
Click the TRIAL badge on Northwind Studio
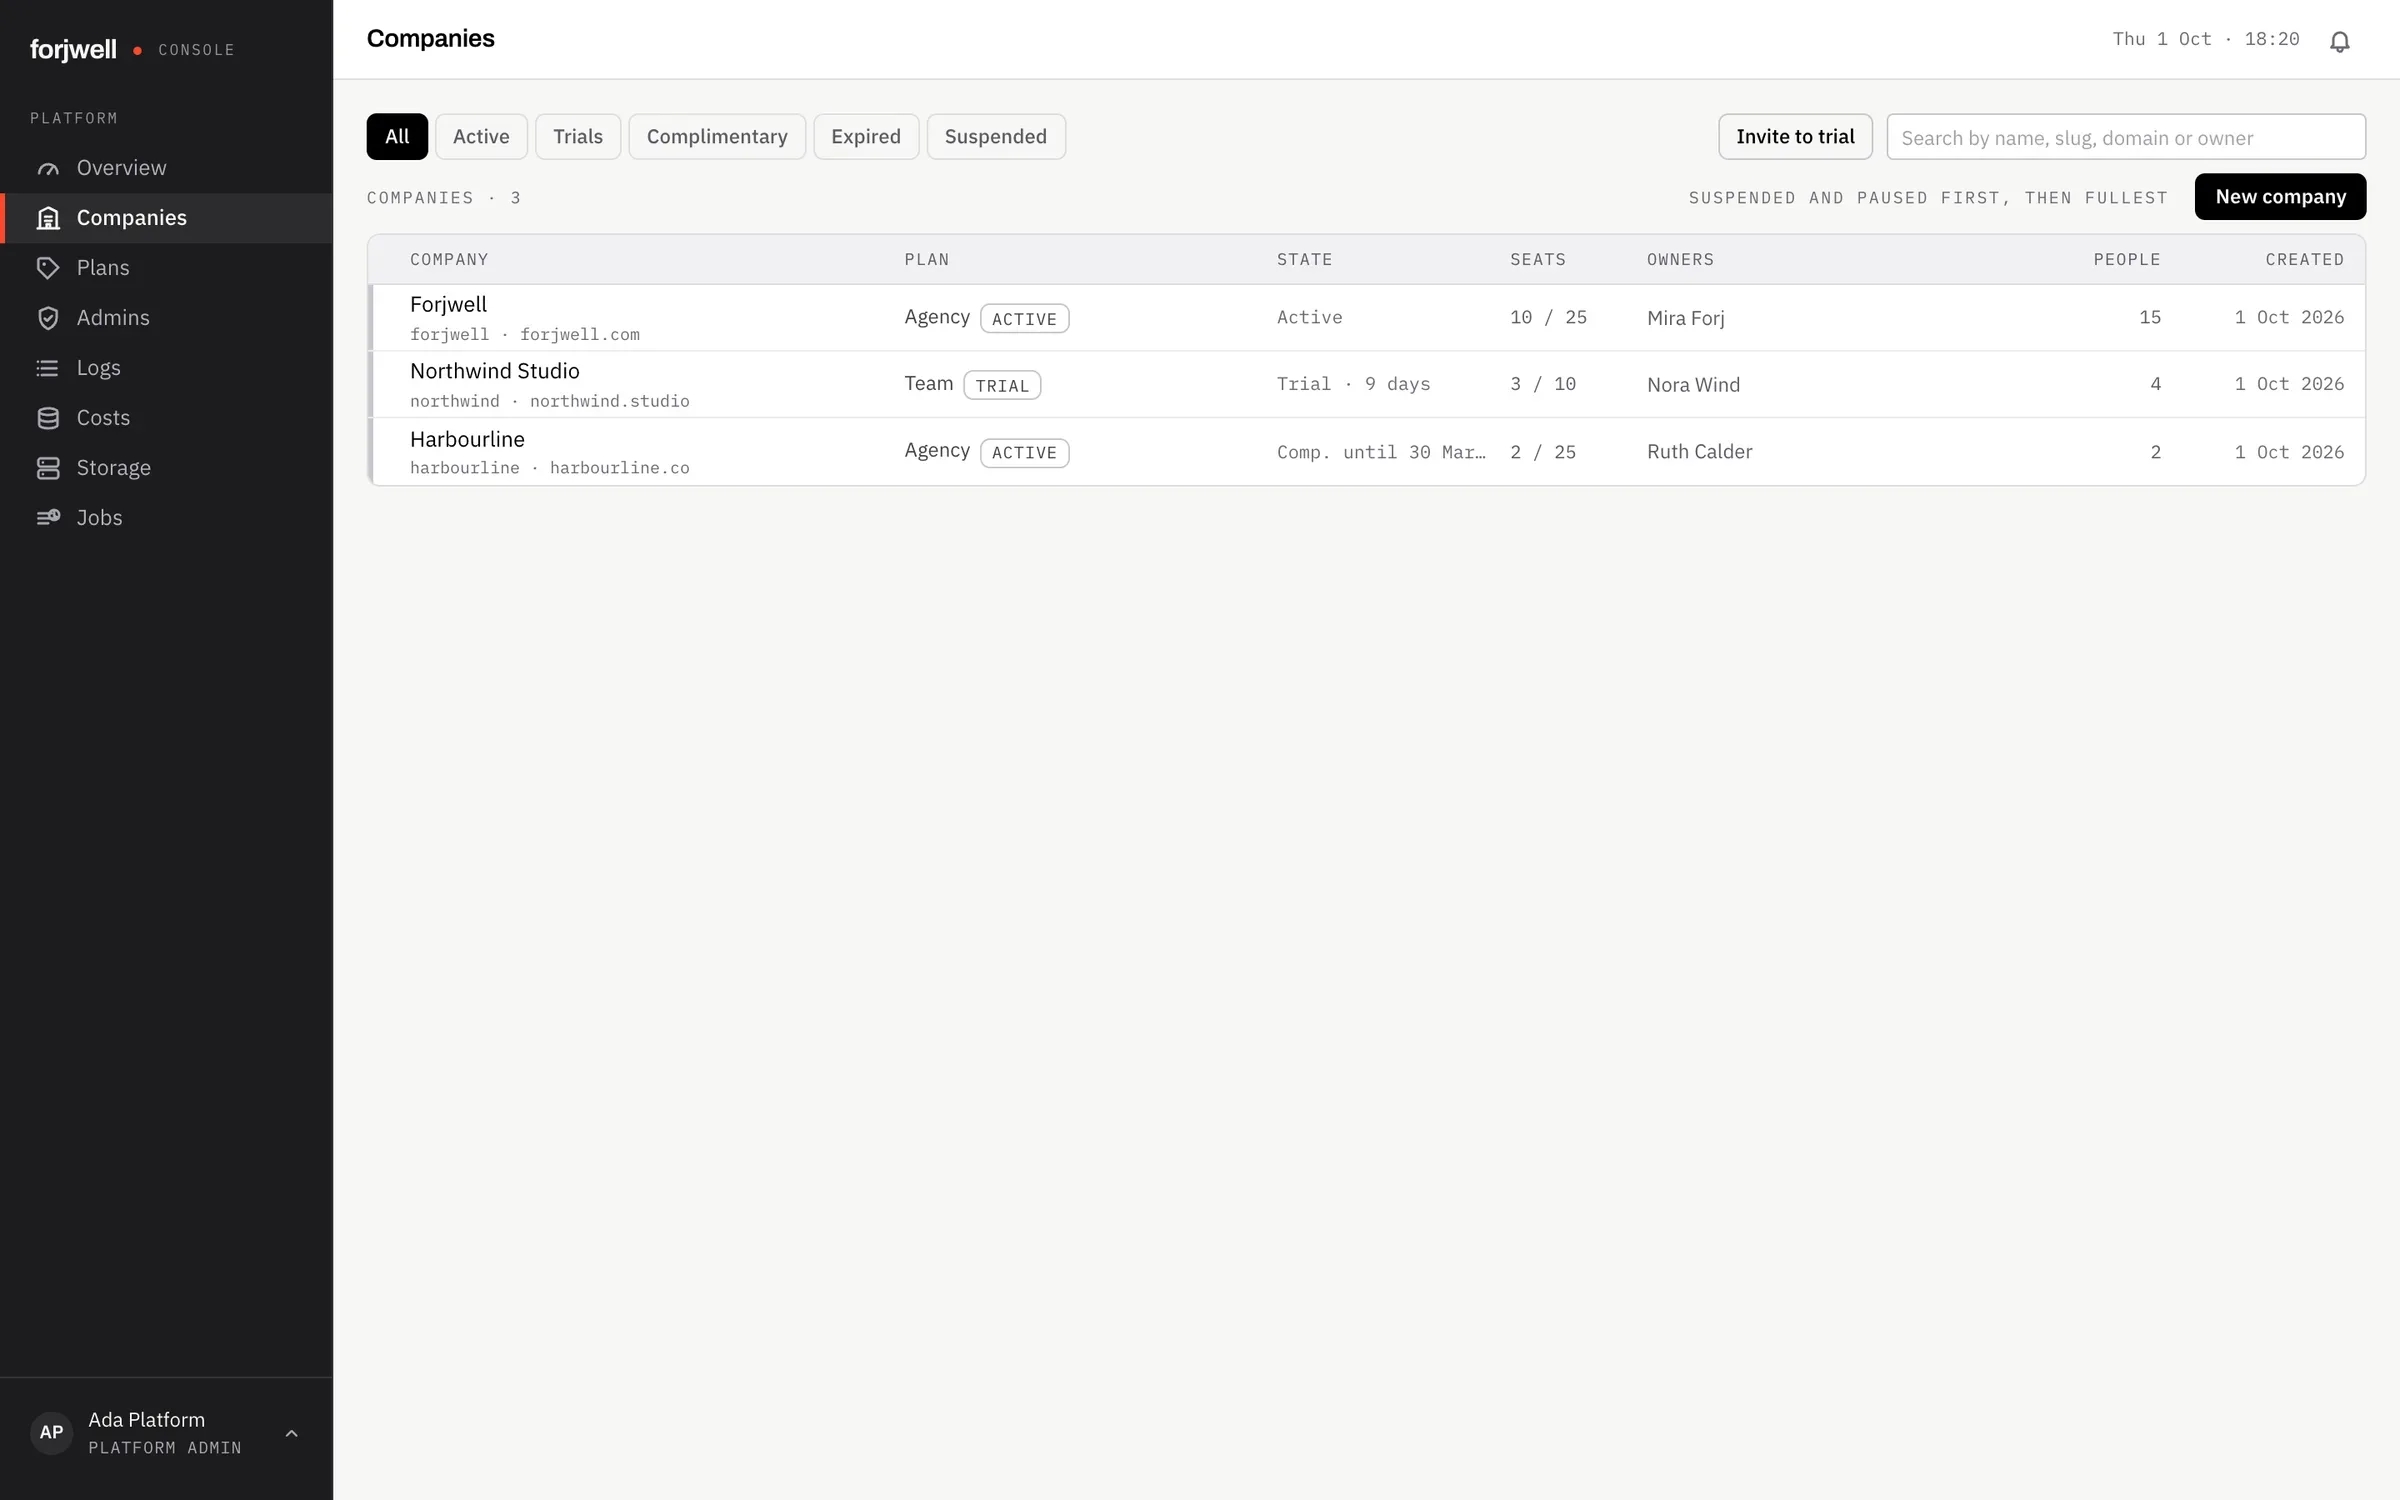tap(1002, 386)
